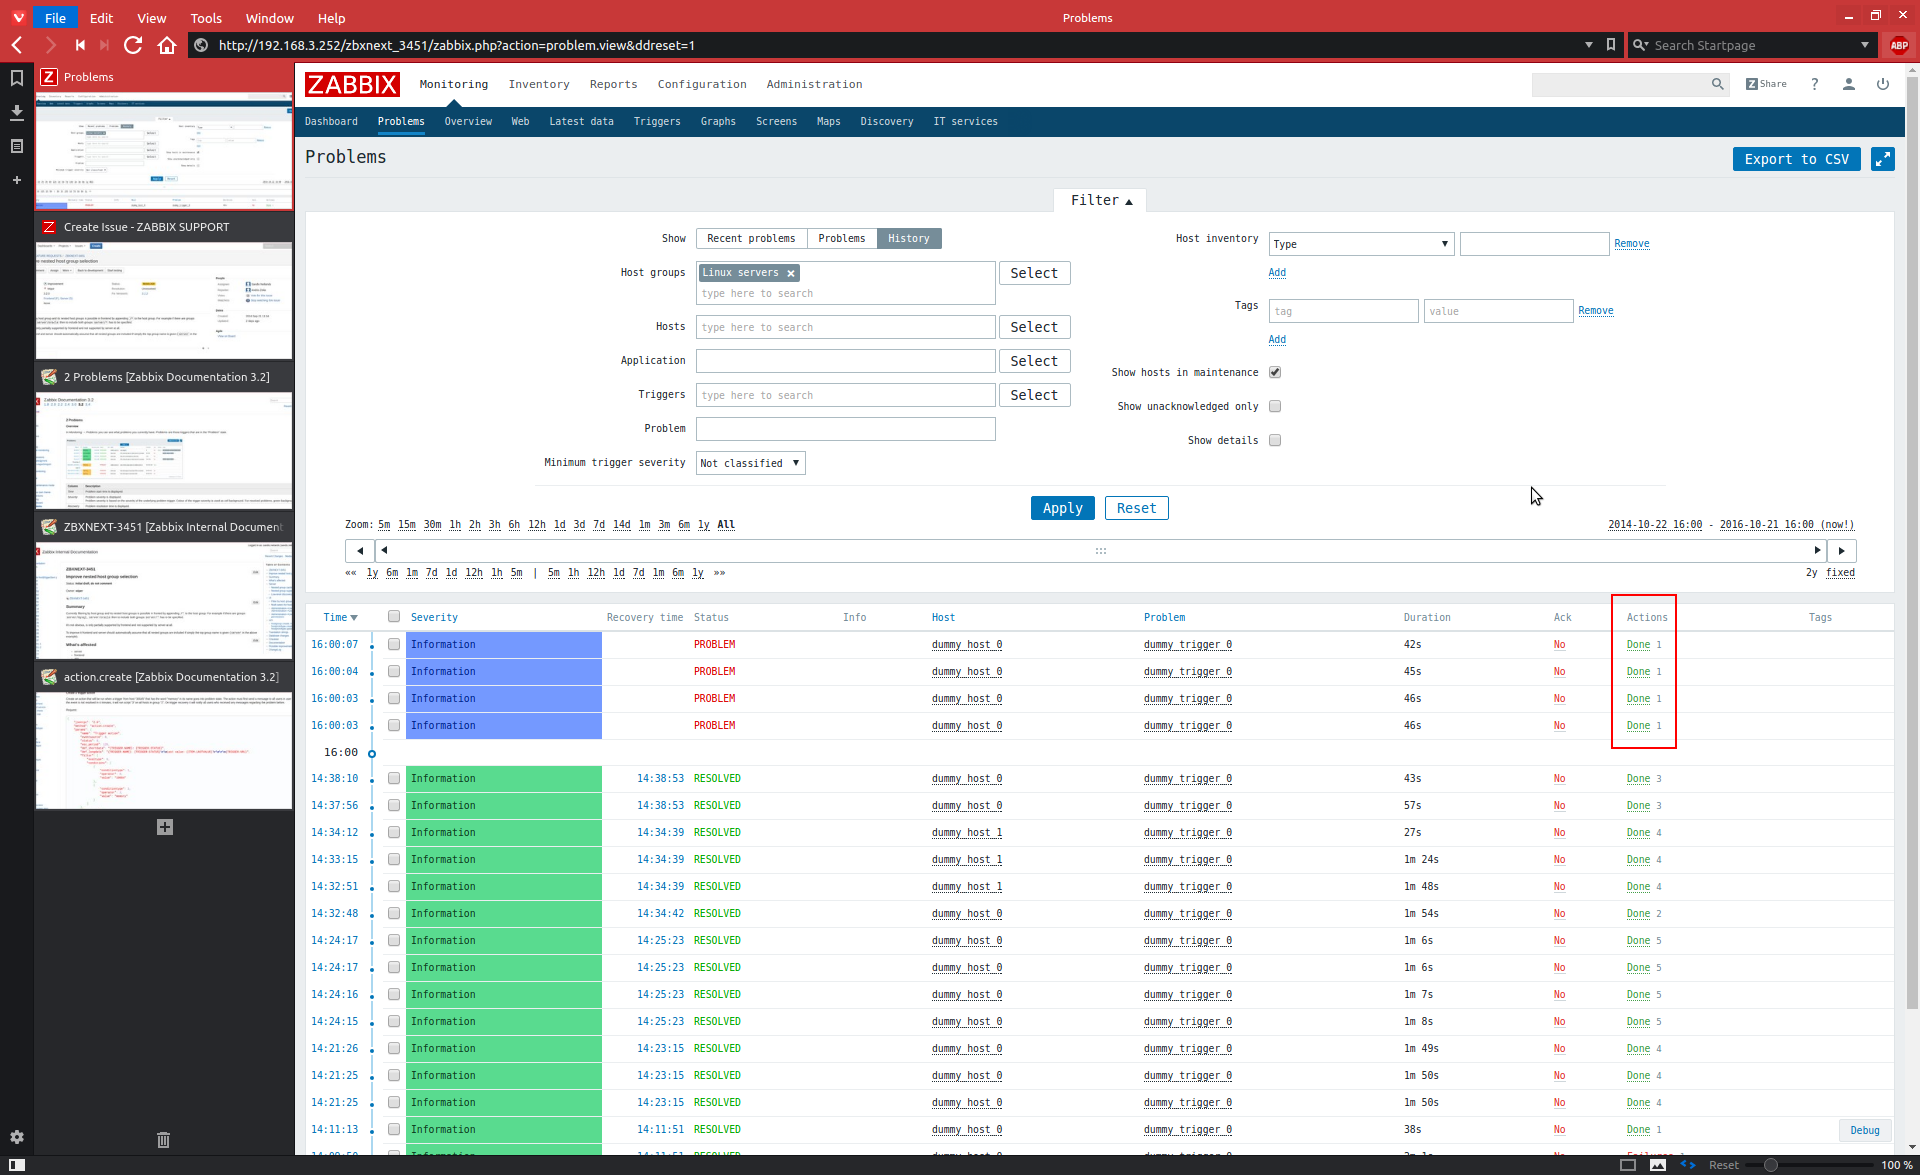Open the Downloads panel icon in sidebar
This screenshot has height=1175, width=1920.
17,112
